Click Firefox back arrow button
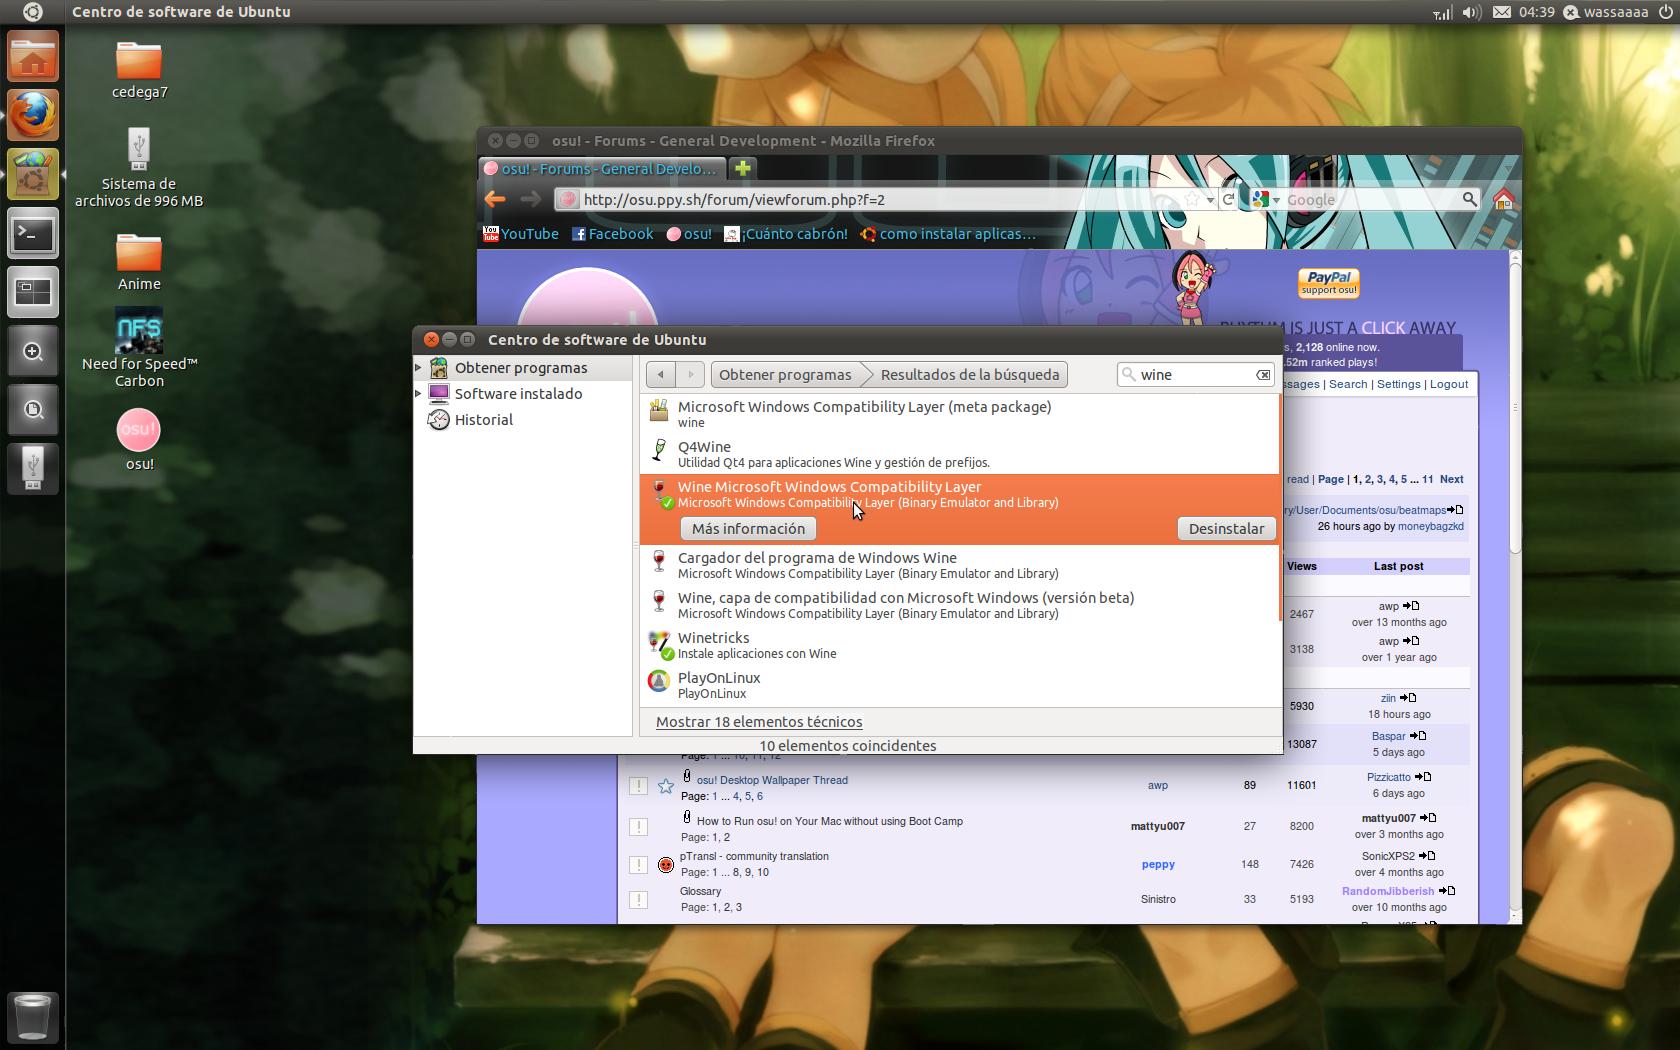The width and height of the screenshot is (1680, 1050). pos(494,199)
